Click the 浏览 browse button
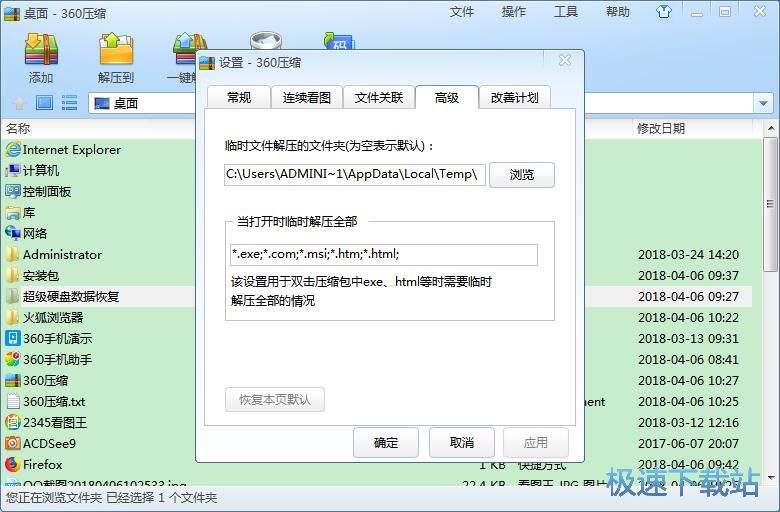 [x=522, y=175]
